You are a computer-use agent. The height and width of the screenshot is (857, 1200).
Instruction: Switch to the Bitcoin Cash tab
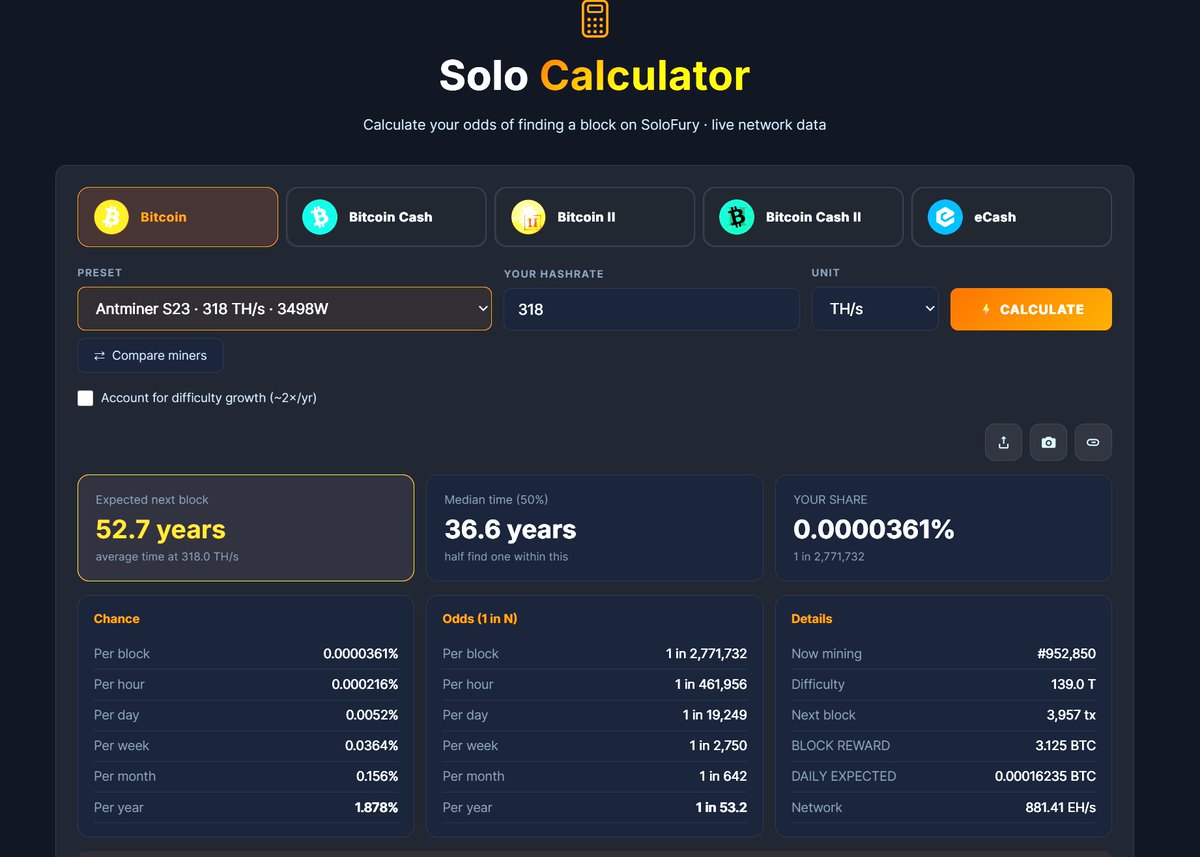(x=386, y=217)
